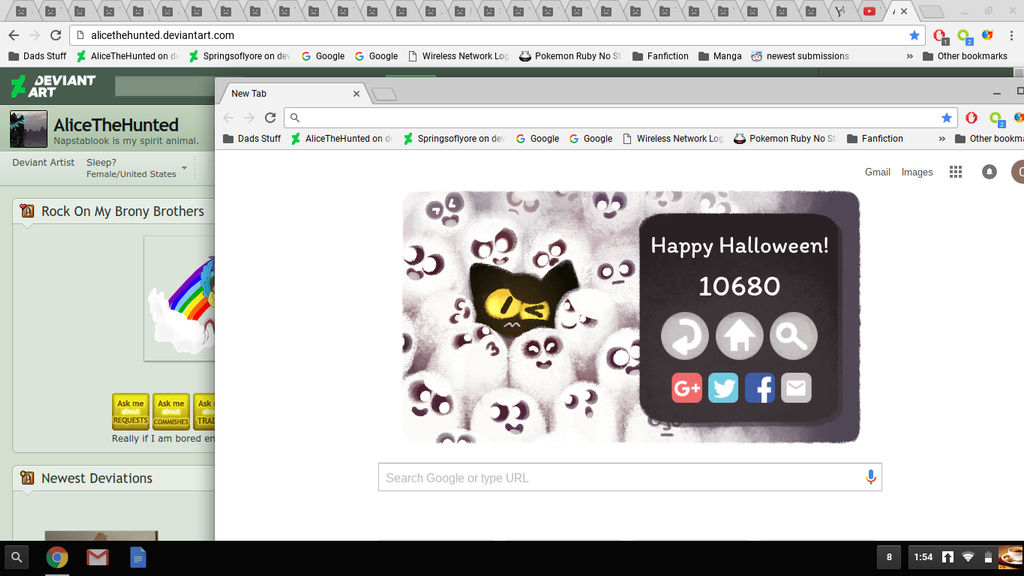Share the score by email icon
This screenshot has height=576, width=1024.
[796, 388]
